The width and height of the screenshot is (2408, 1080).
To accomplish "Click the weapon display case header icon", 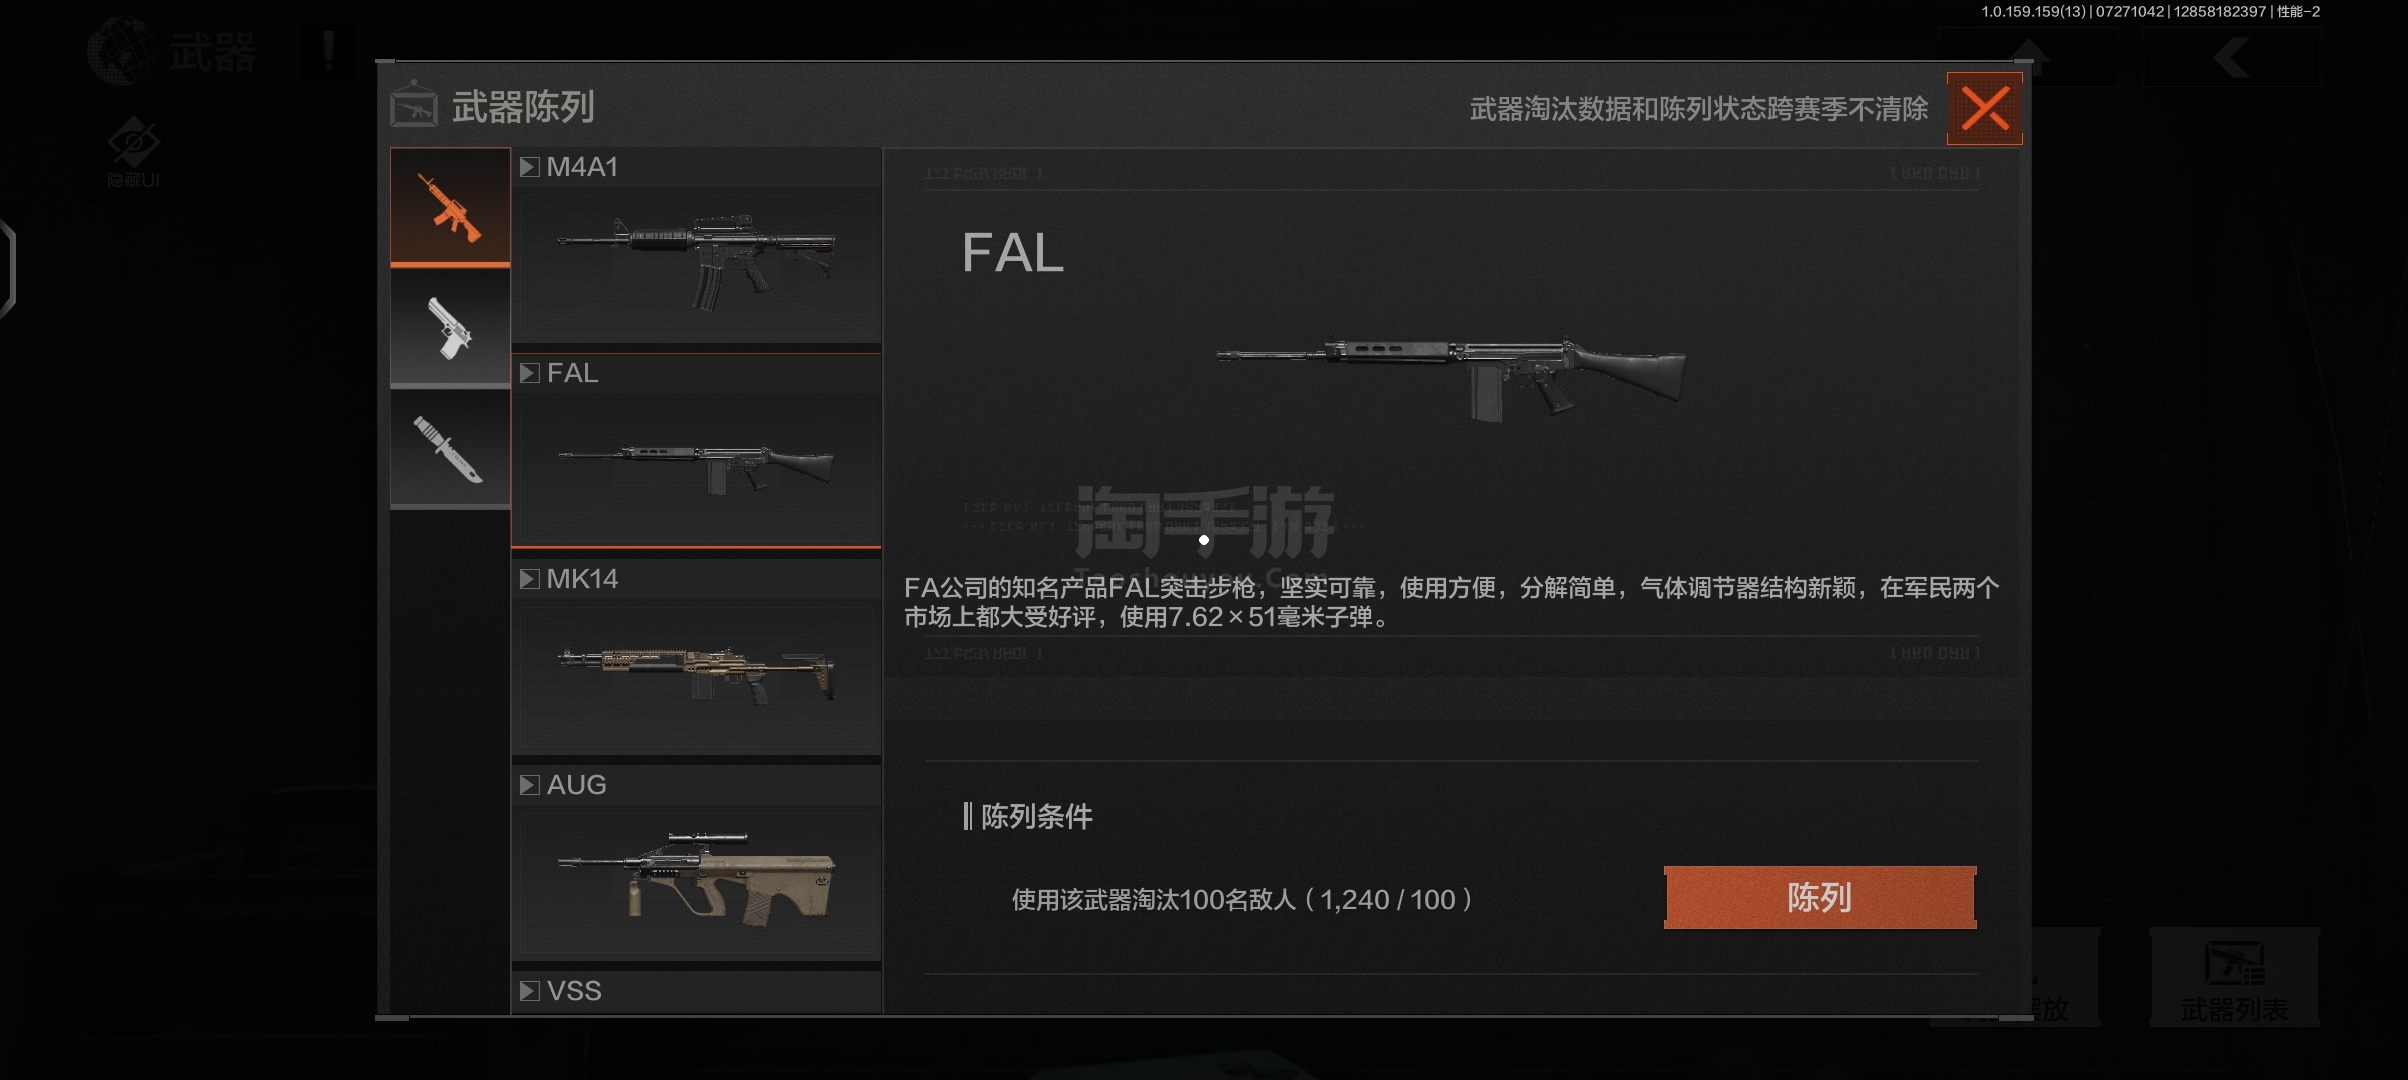I will (x=414, y=105).
